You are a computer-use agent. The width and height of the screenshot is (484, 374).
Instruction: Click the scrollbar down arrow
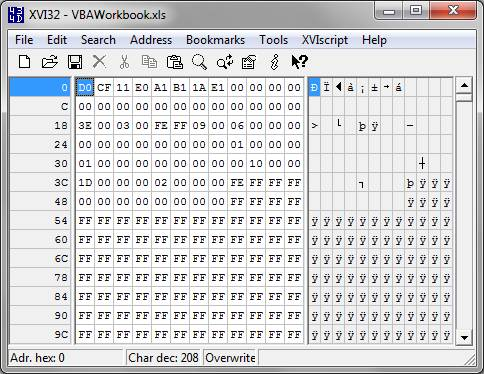coord(464,337)
